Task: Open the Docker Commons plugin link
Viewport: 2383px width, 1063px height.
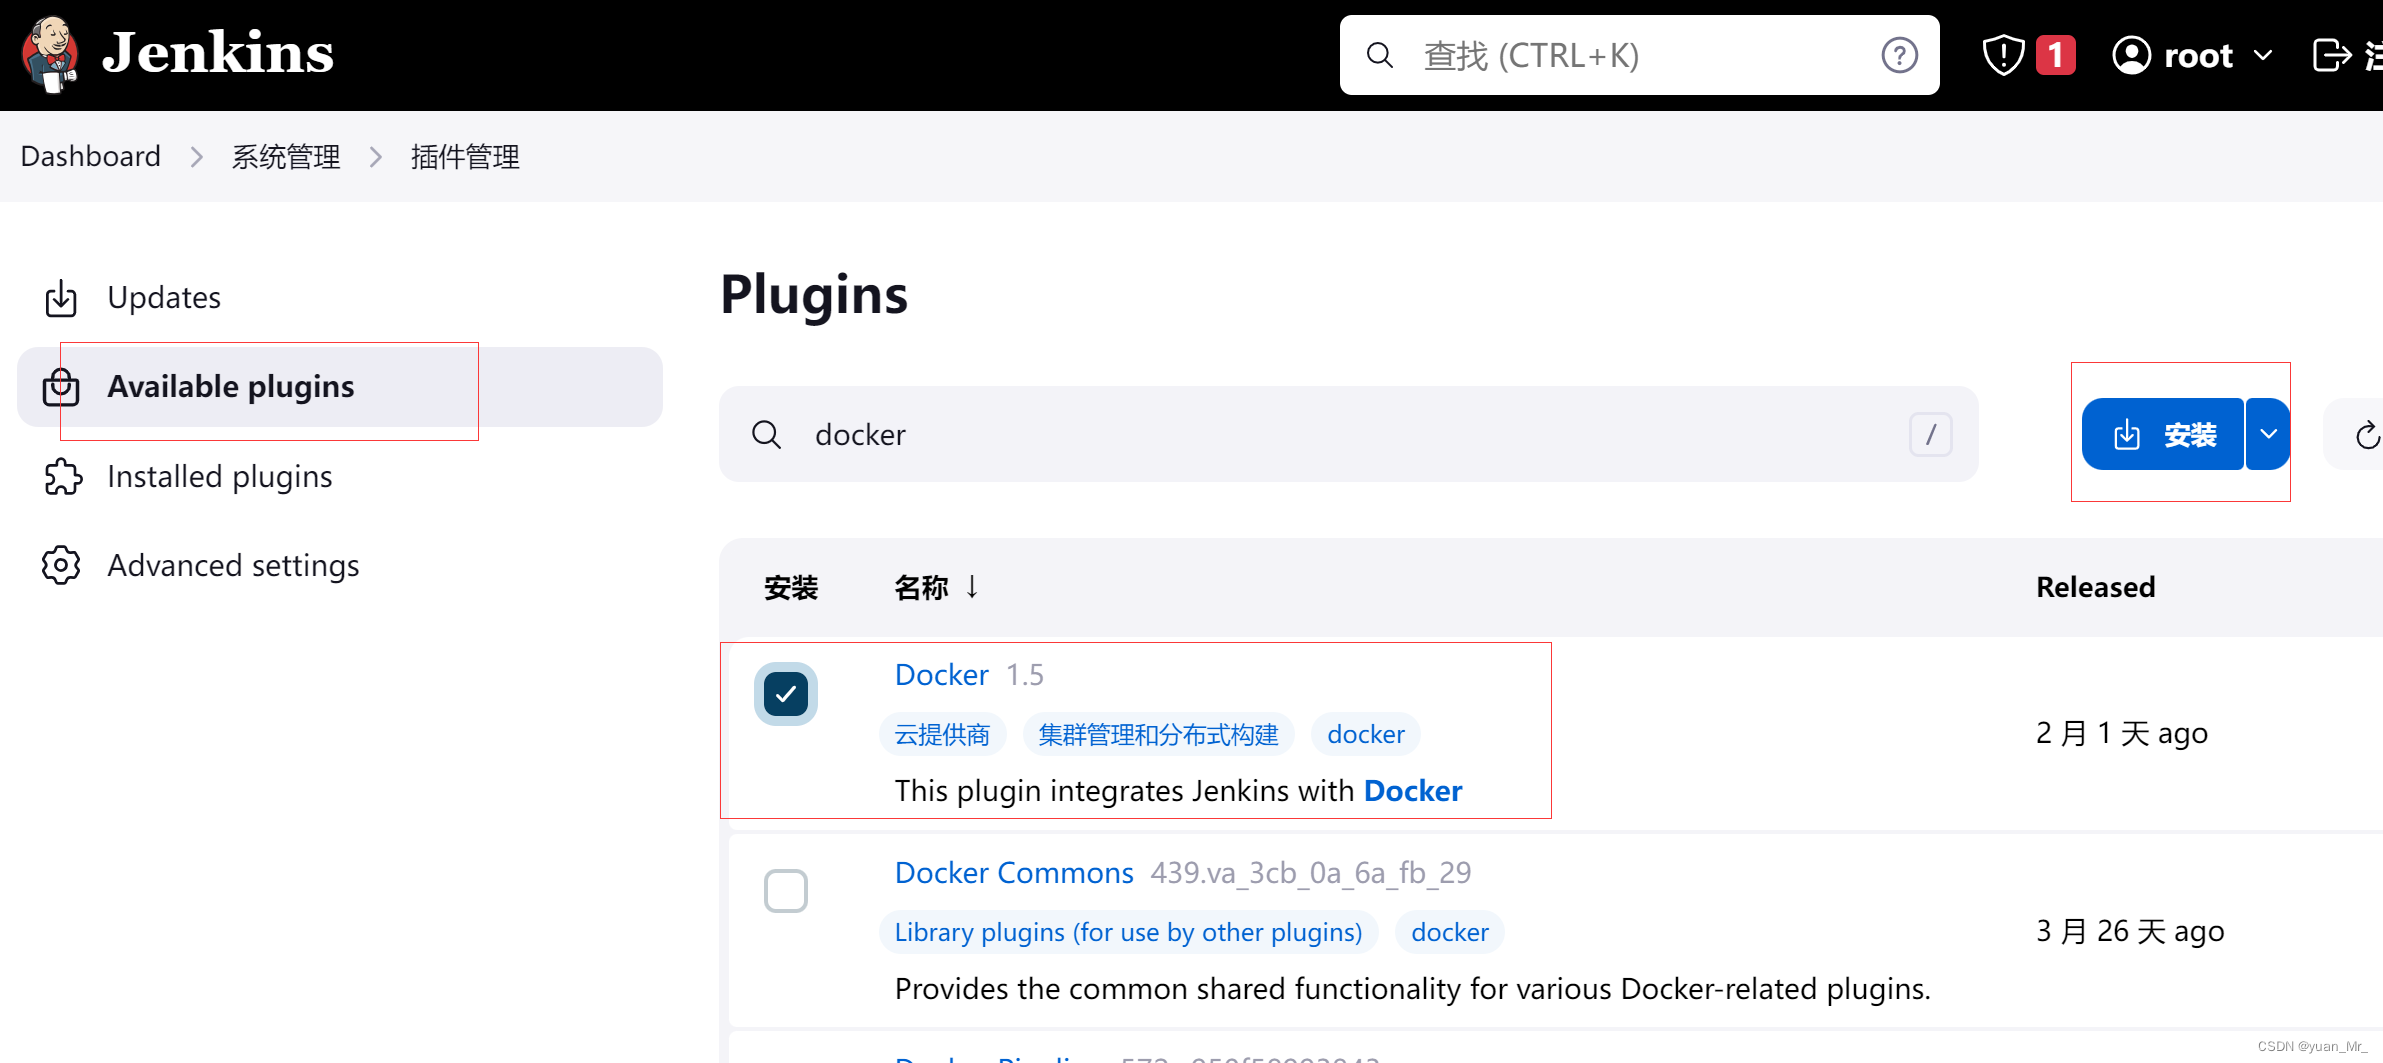Action: coord(1014,873)
